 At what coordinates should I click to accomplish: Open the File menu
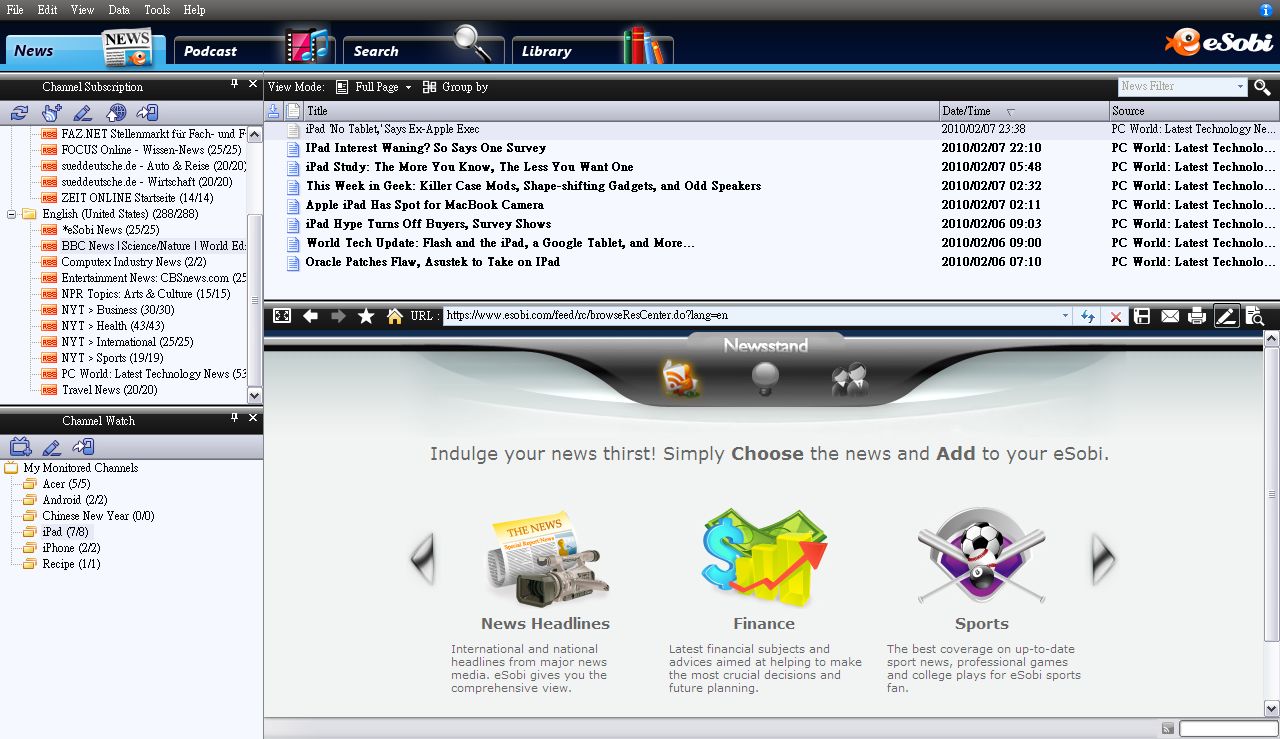pos(15,10)
